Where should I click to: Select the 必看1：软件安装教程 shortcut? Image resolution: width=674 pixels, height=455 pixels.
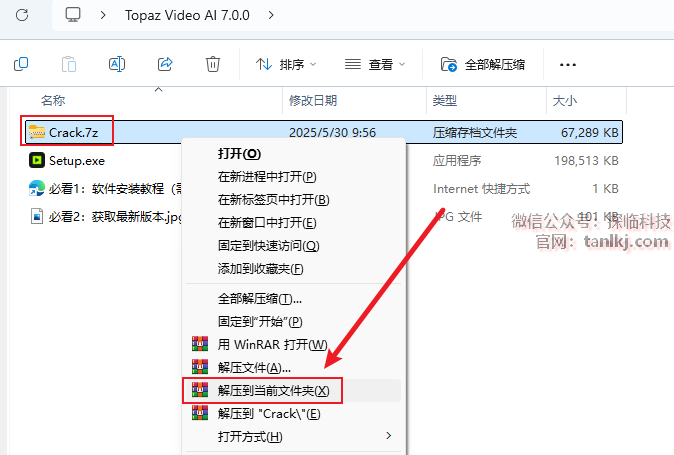(115, 189)
